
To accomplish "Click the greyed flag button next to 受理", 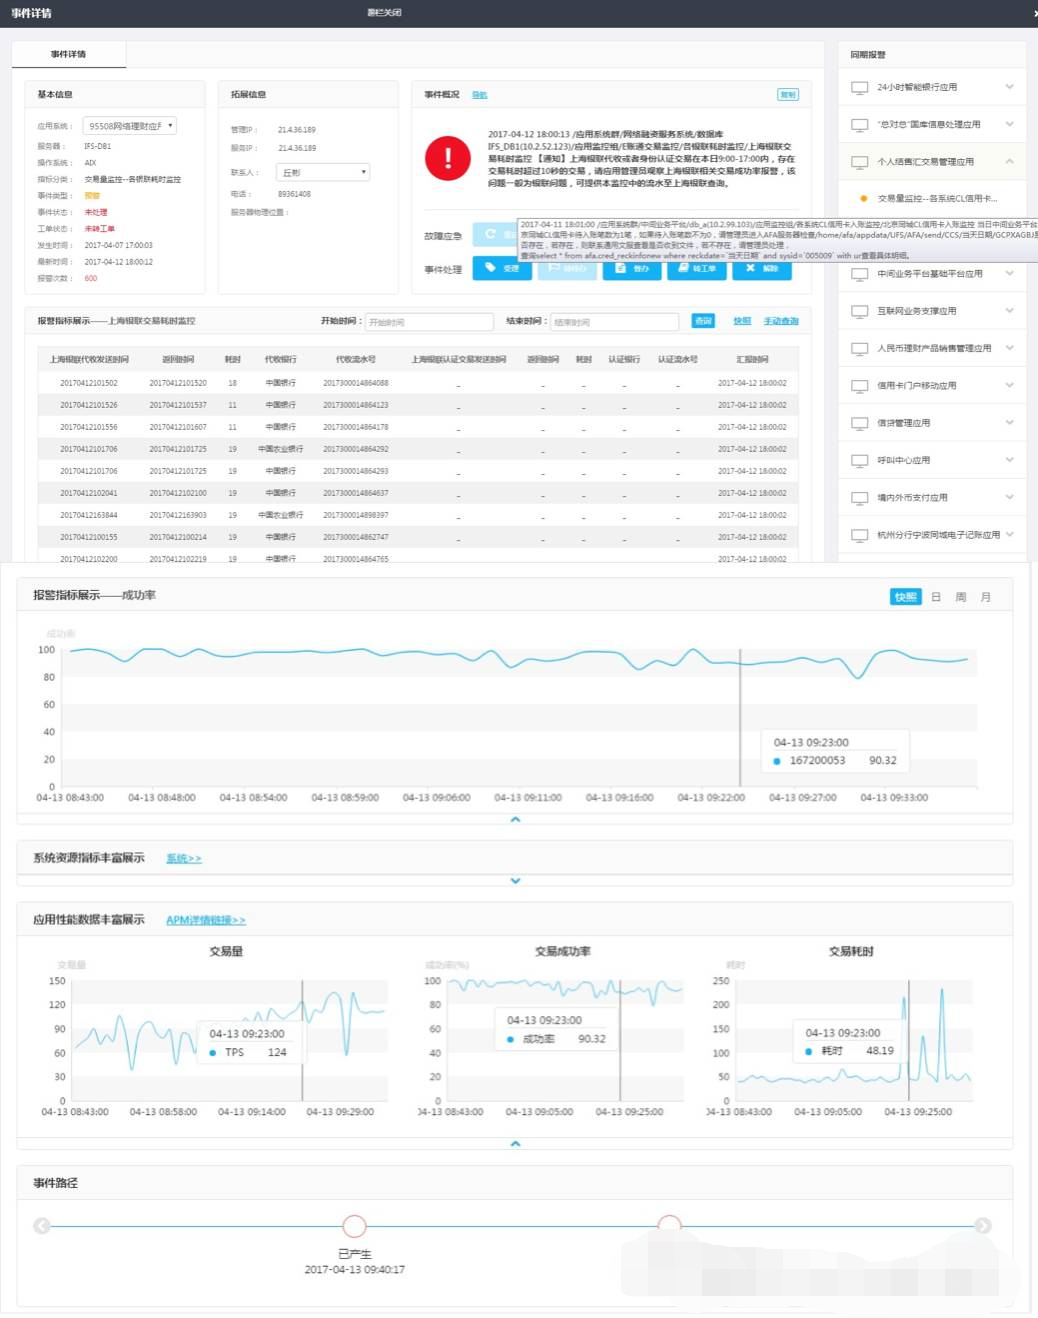I will tap(567, 268).
